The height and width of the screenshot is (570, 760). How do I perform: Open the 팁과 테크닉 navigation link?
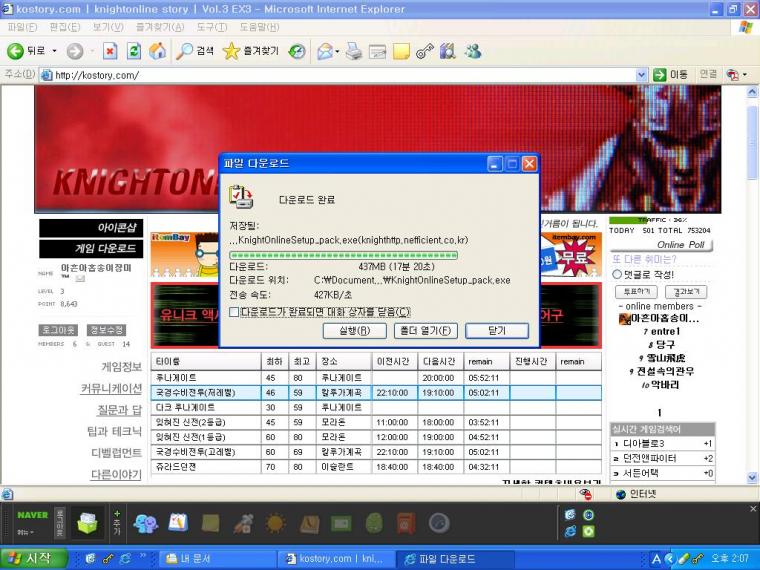point(114,431)
